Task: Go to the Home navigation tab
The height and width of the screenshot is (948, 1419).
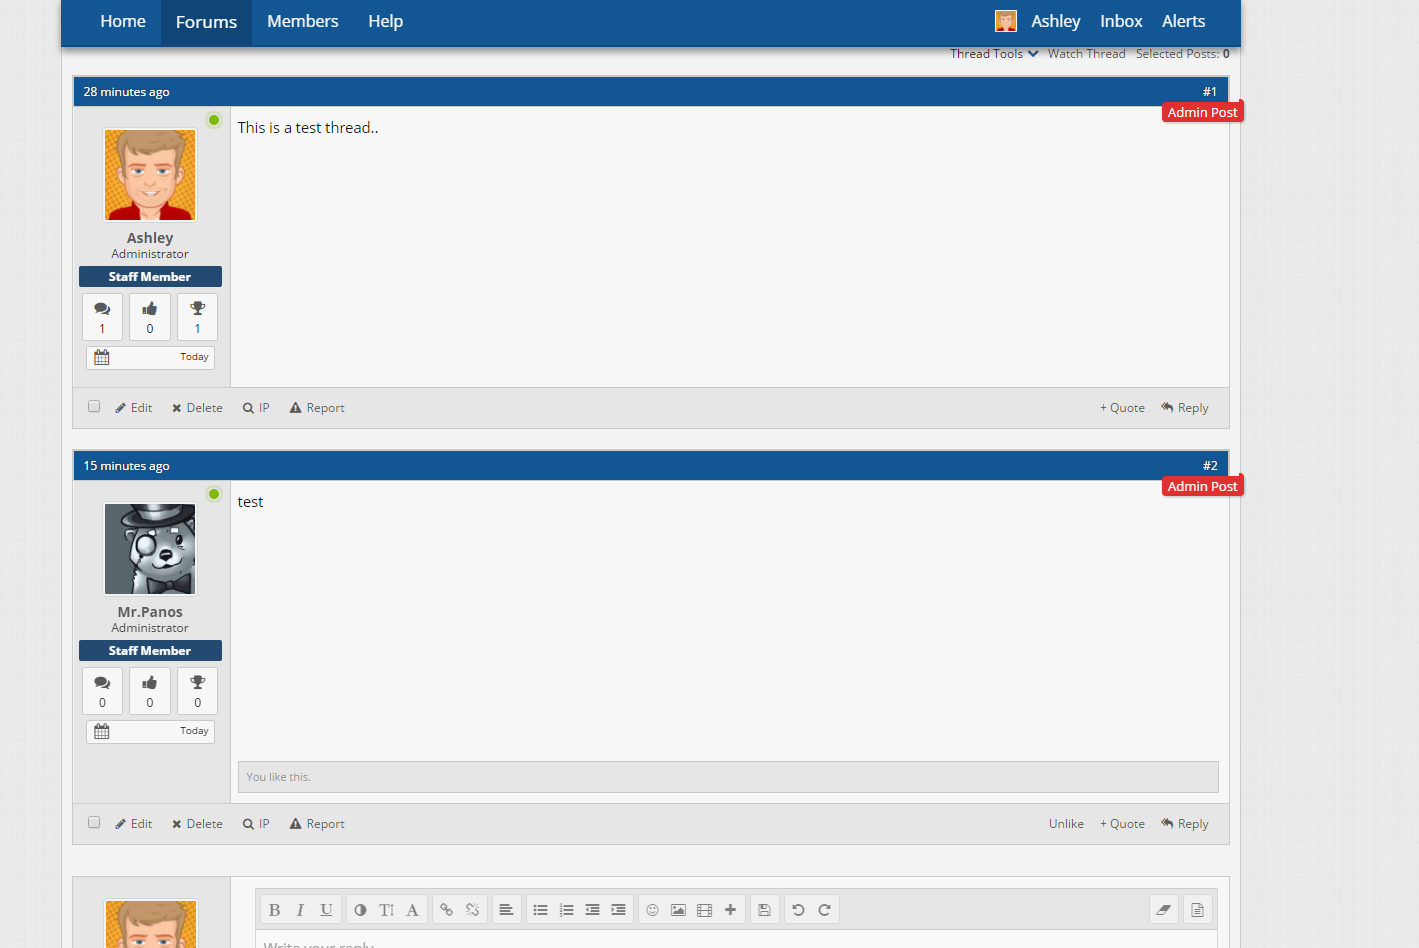Action: click(123, 22)
